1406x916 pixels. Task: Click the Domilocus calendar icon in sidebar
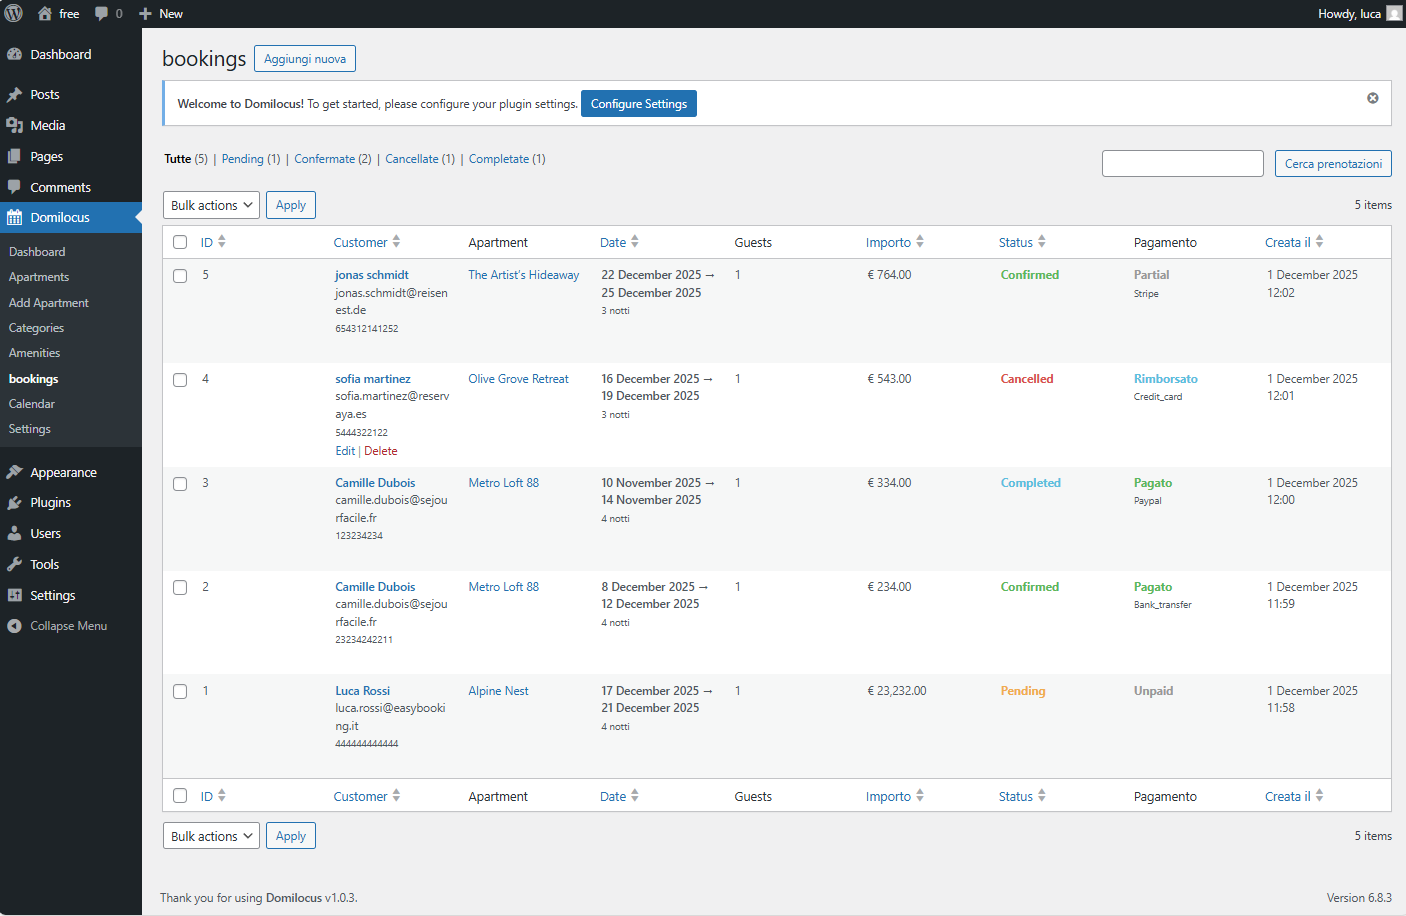15,217
